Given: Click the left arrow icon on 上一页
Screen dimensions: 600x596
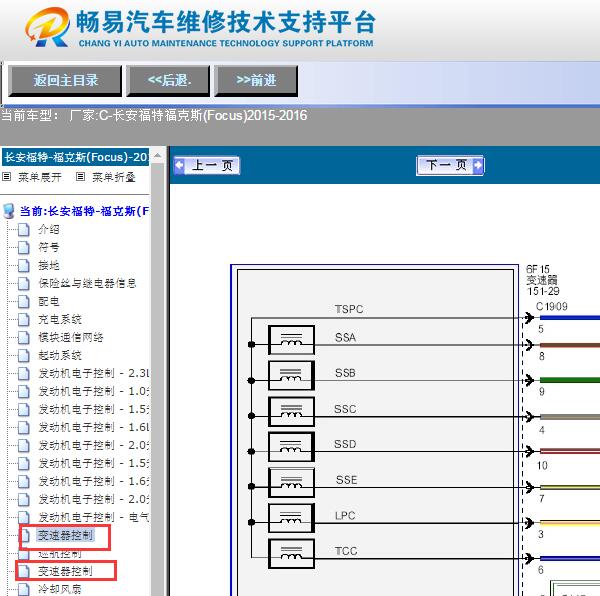Looking at the screenshot, I should (179, 166).
